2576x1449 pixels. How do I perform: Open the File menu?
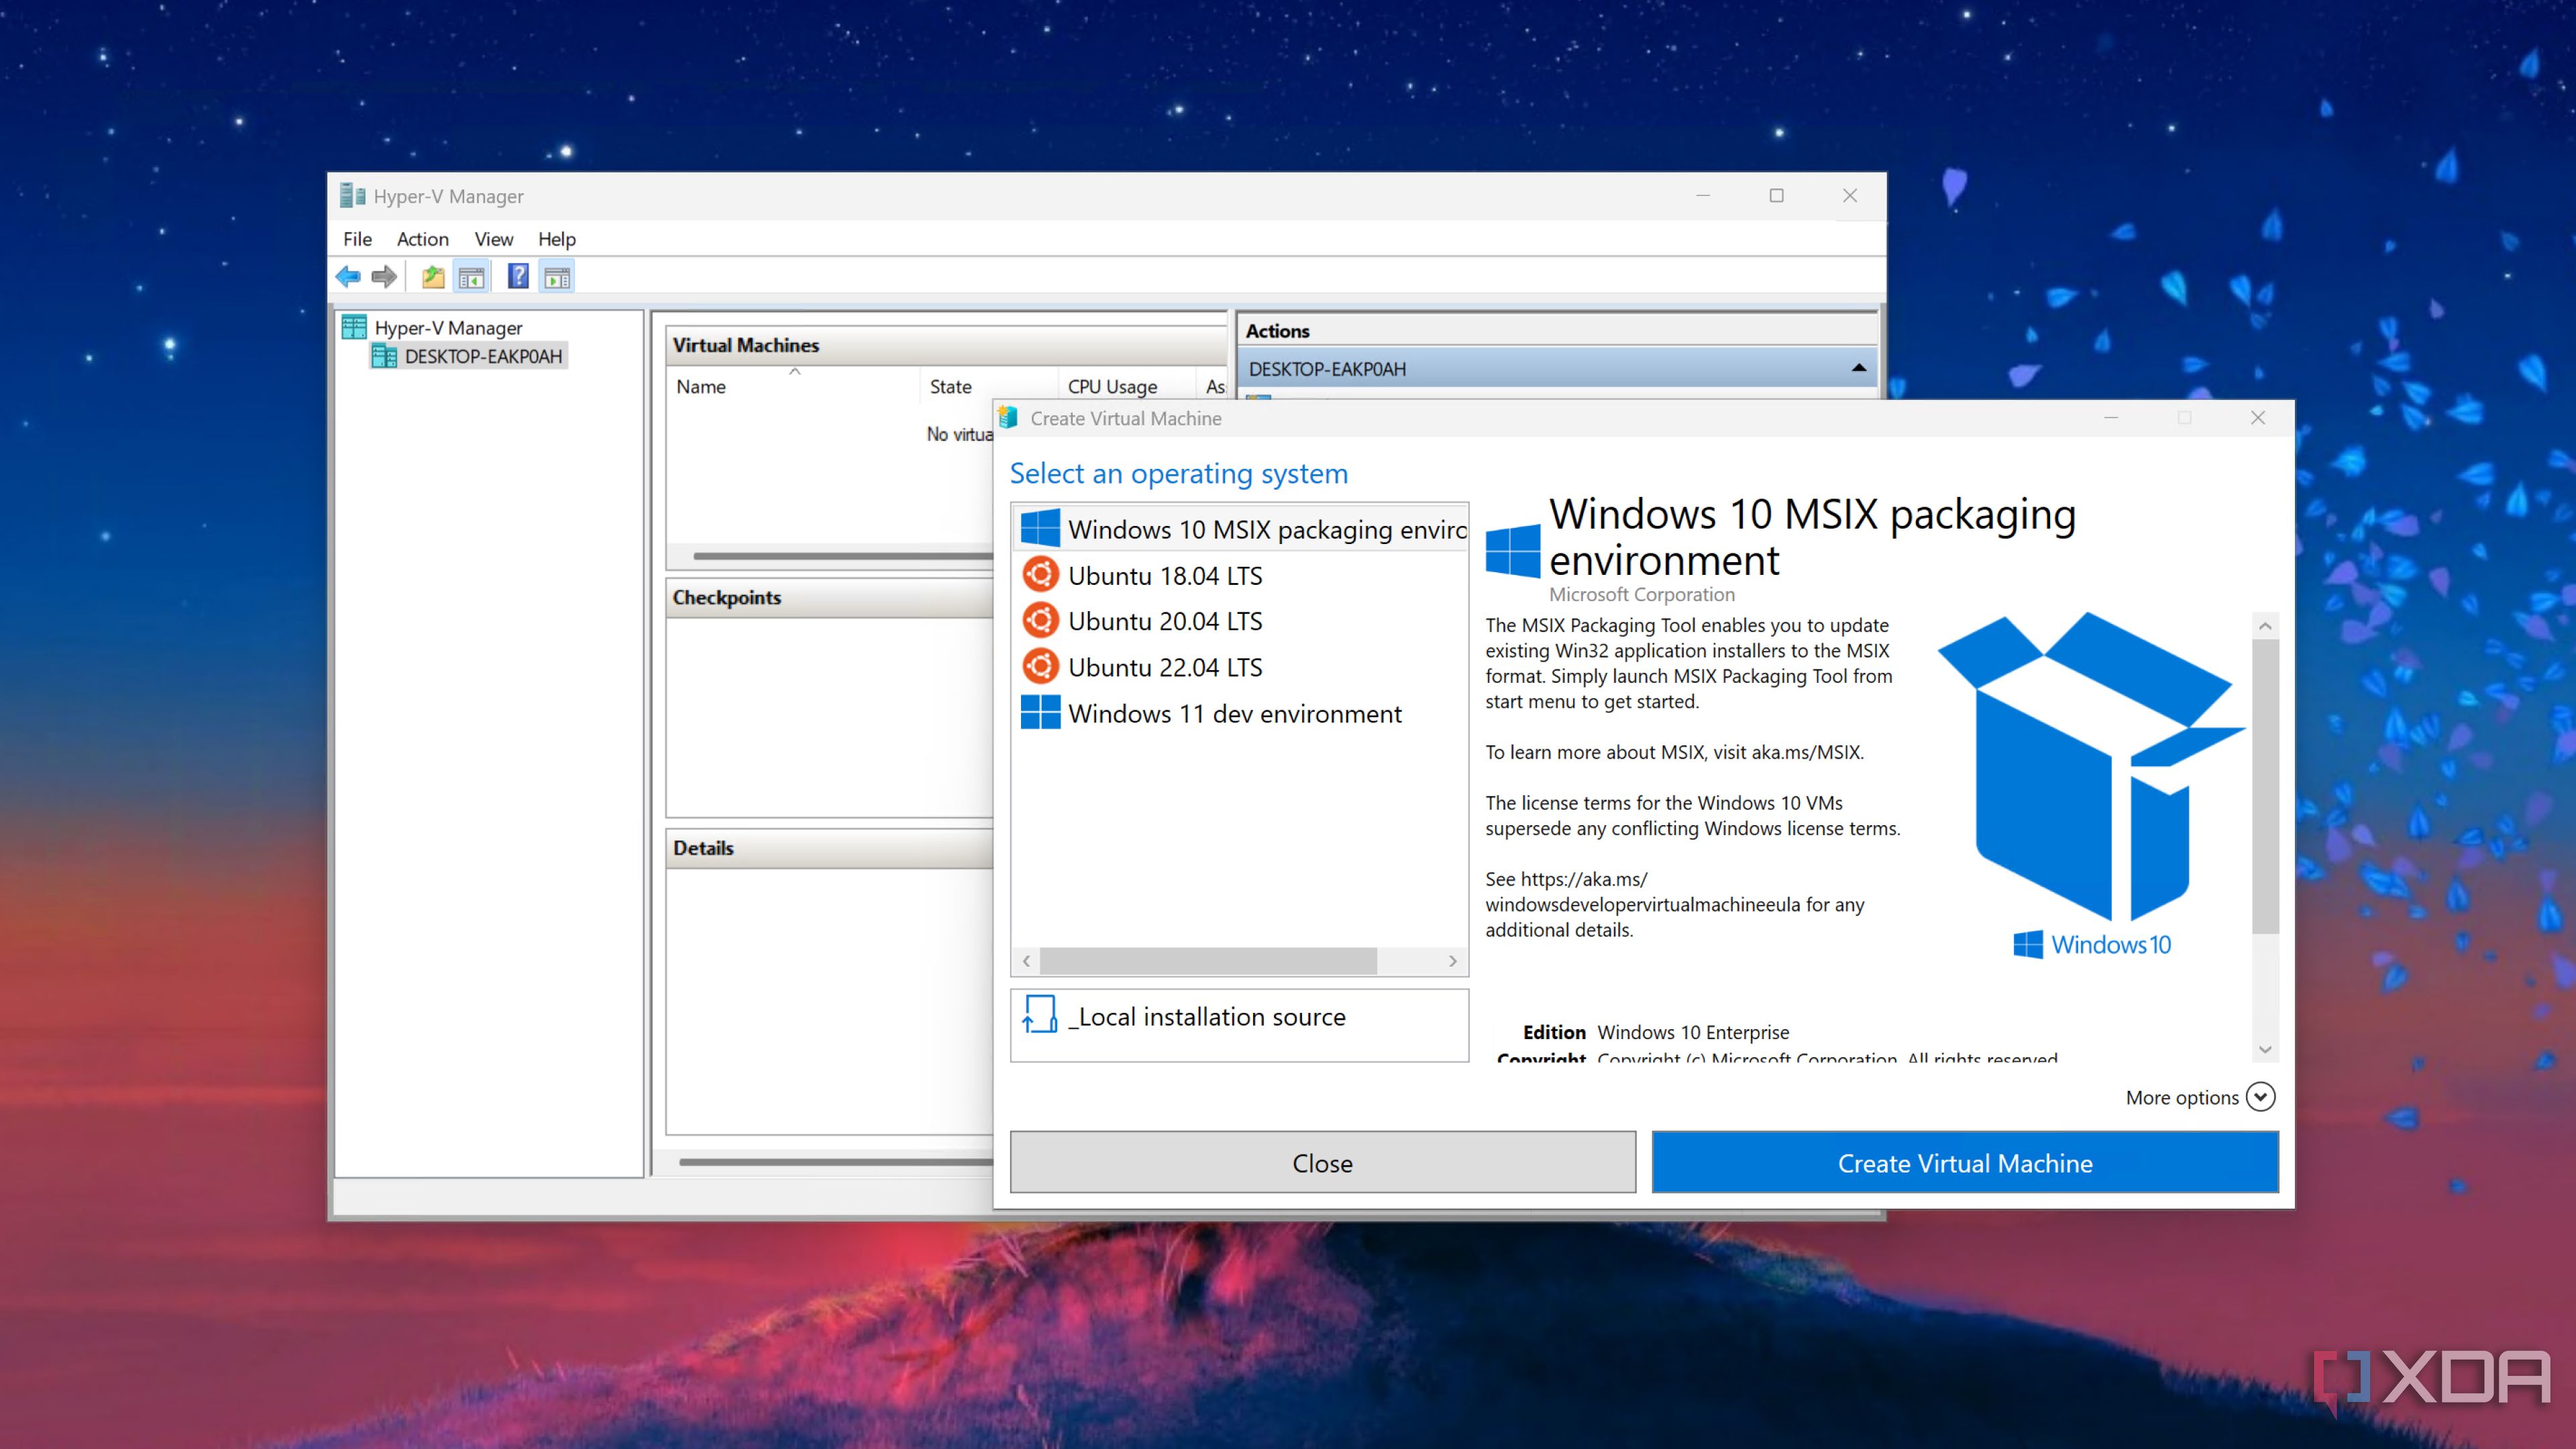357,239
